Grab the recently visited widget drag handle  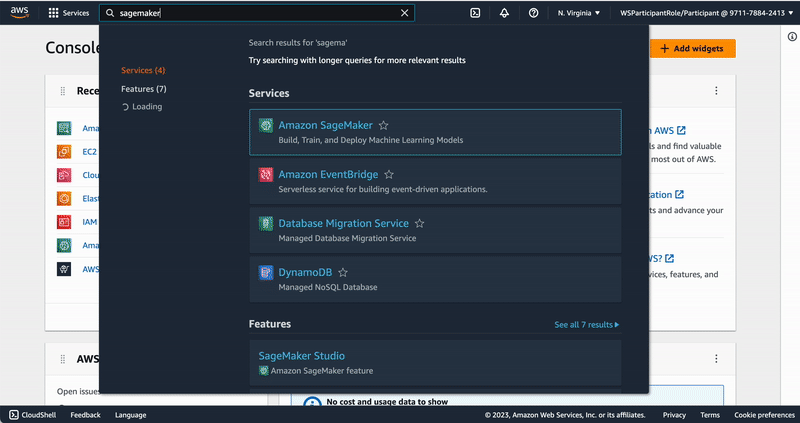click(63, 91)
